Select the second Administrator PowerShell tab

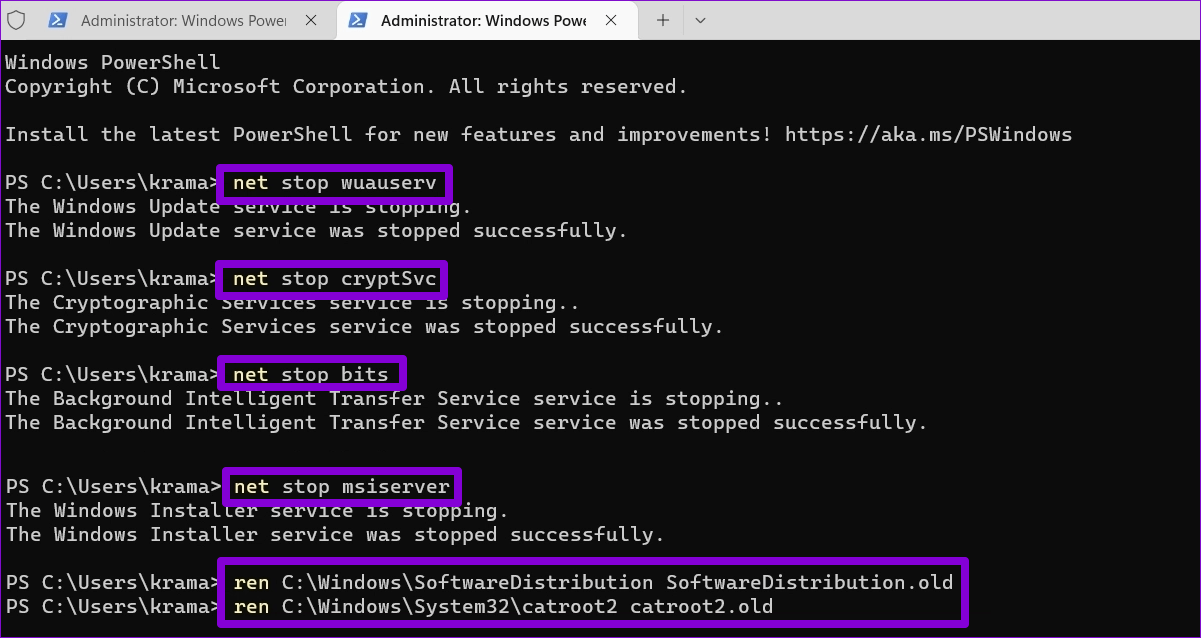point(482,20)
